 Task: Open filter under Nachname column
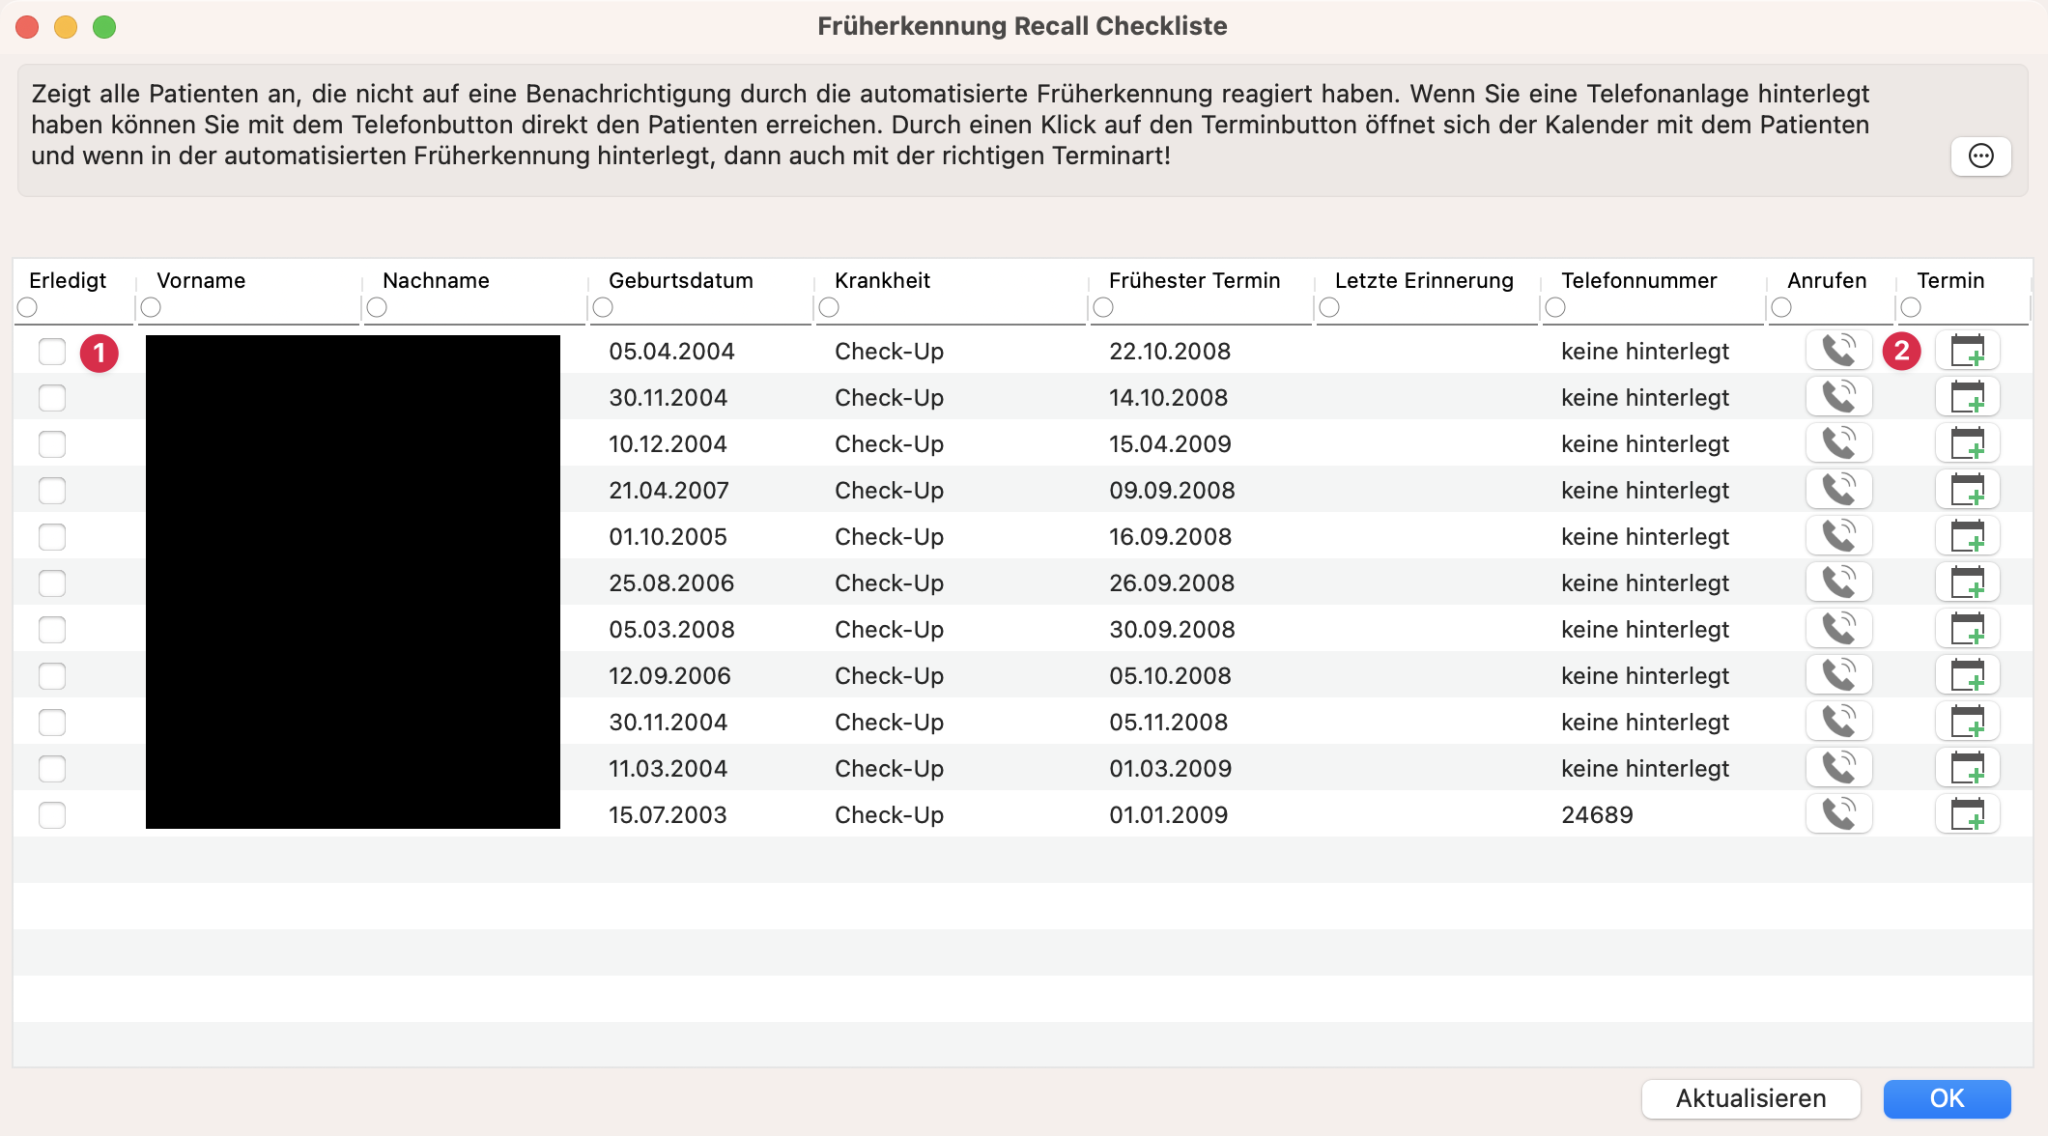[x=377, y=307]
